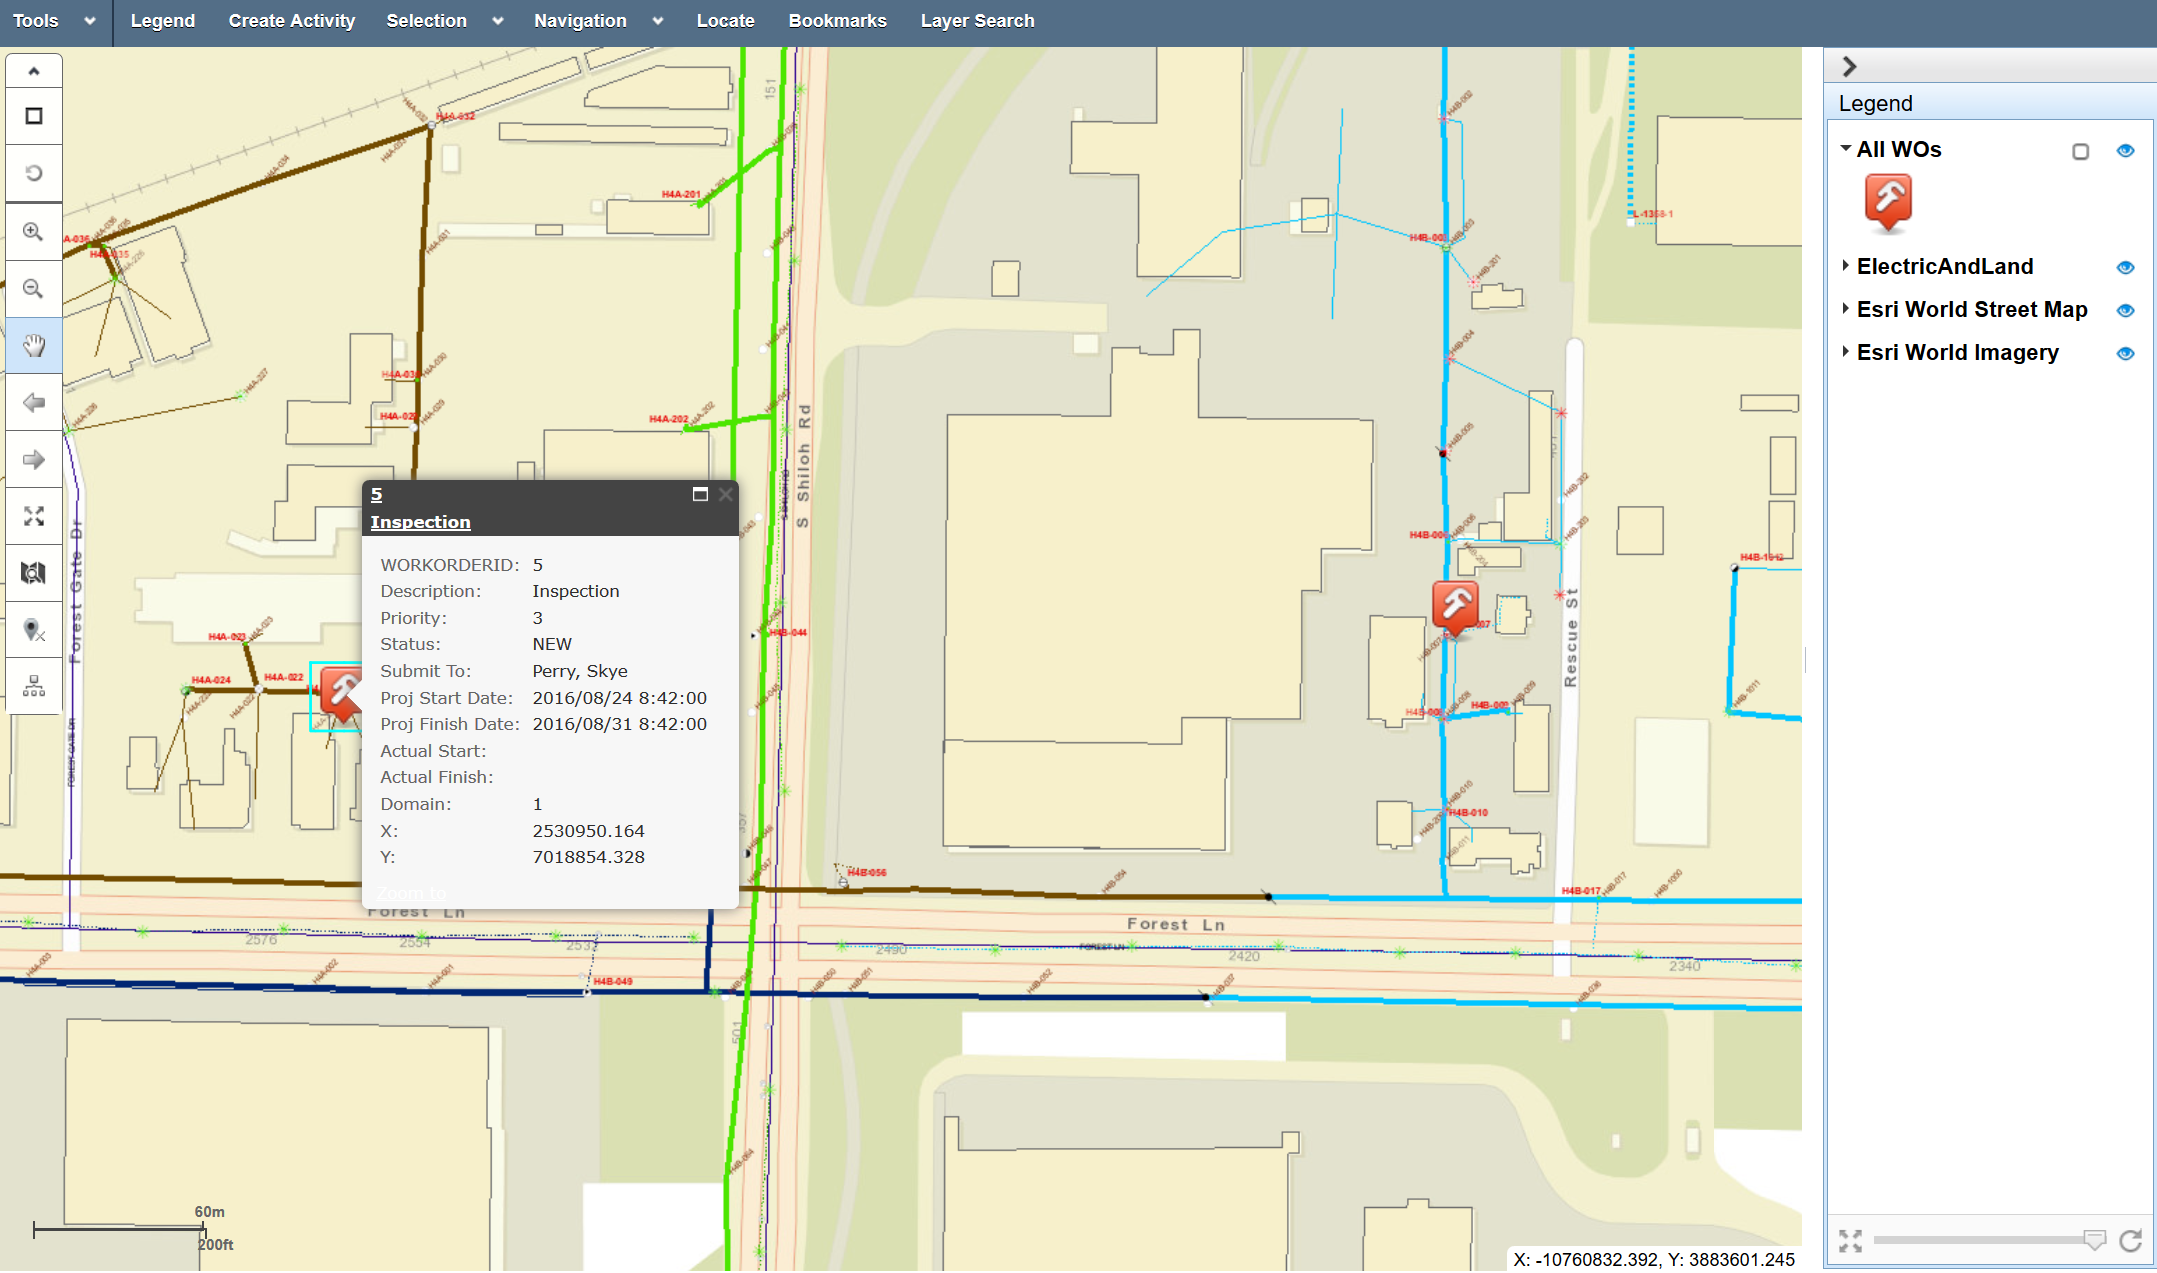Toggle All WOs layer visibility eye
This screenshot has height=1273, width=2157.
(x=2126, y=151)
